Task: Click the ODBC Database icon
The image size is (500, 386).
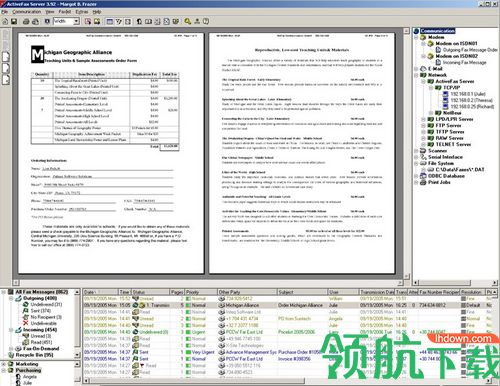Action: click(423, 176)
